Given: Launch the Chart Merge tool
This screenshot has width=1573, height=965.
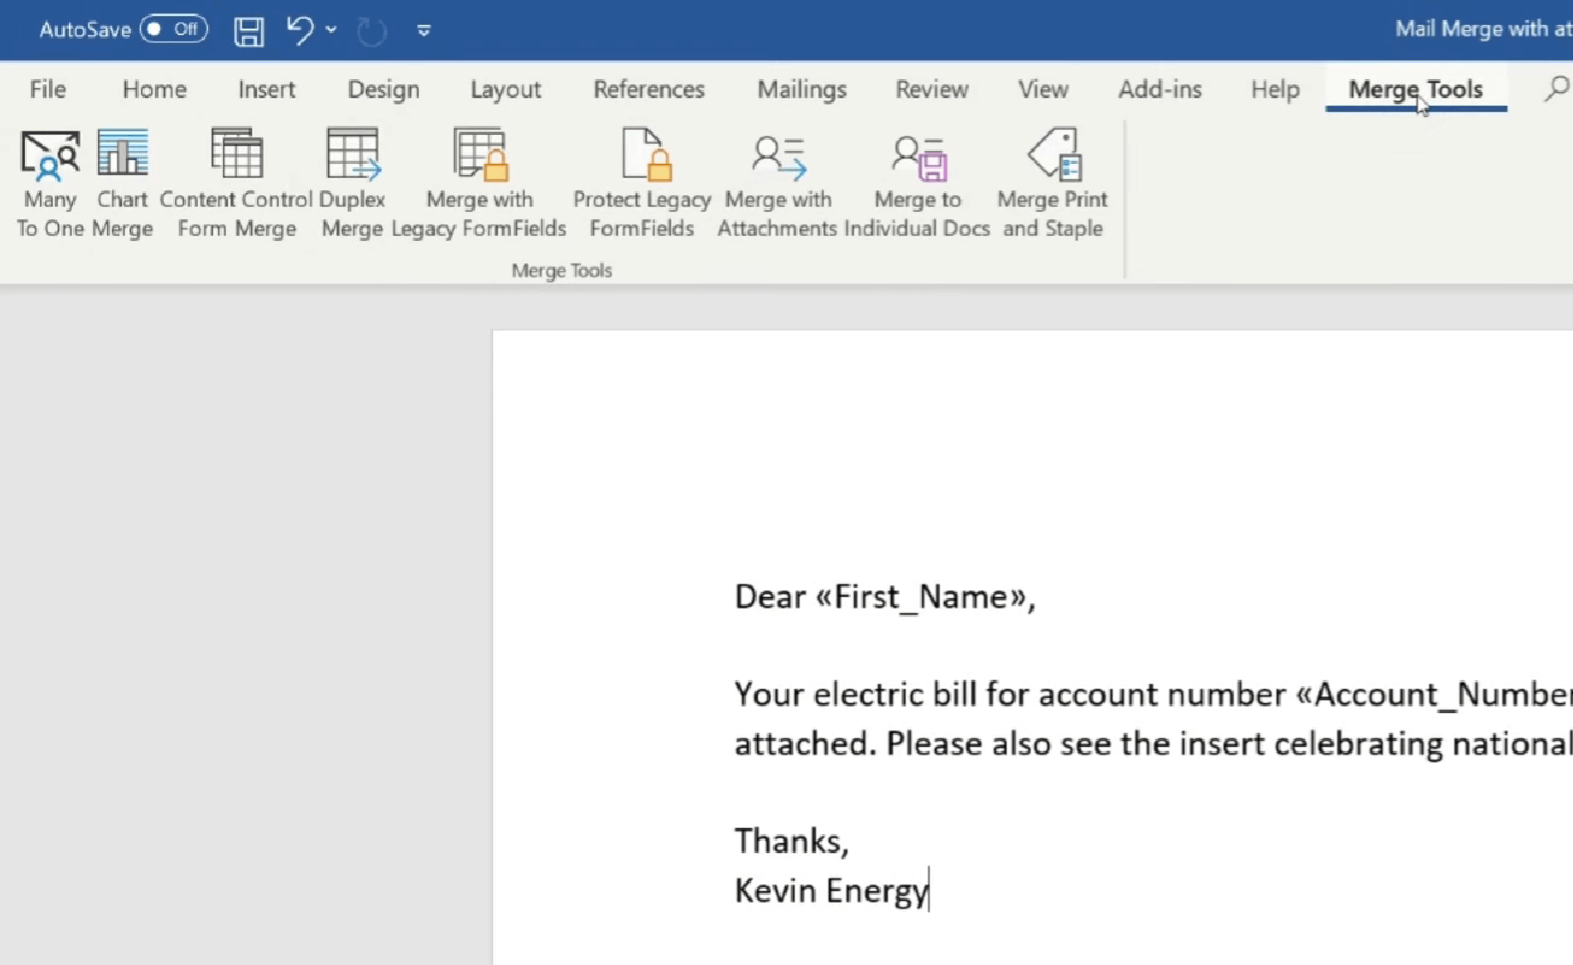Looking at the screenshot, I should (122, 182).
